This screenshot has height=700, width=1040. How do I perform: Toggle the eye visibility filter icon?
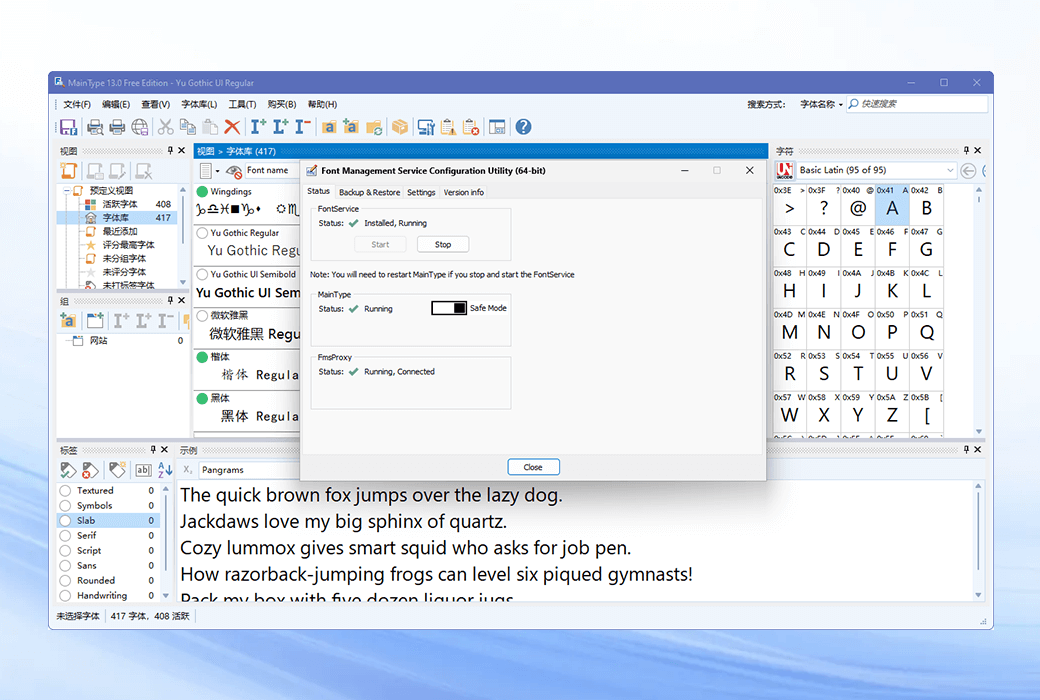point(233,171)
